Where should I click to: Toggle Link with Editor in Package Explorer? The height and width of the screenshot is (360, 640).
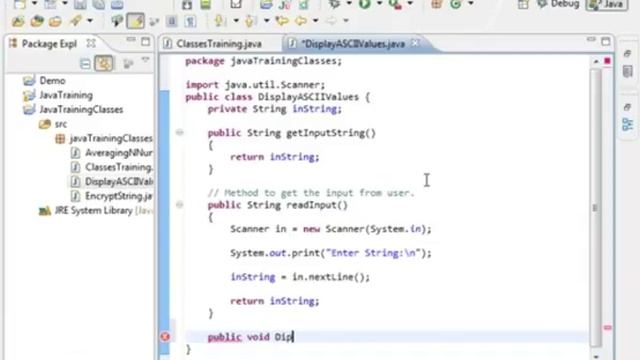pos(104,64)
